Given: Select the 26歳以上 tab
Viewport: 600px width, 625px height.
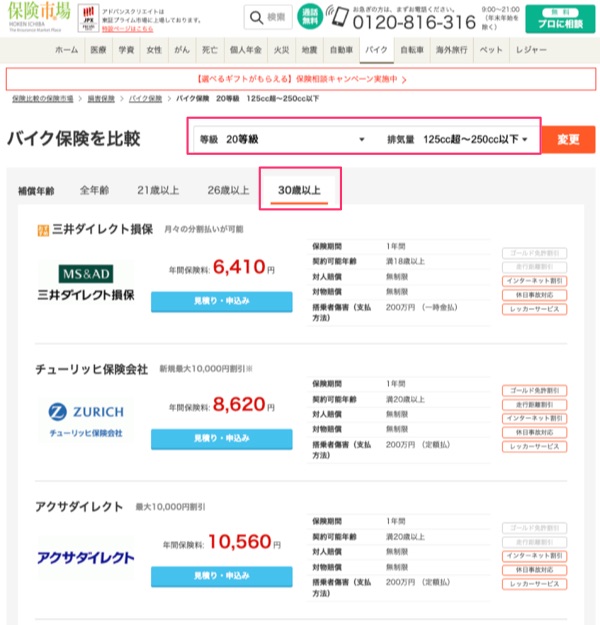Looking at the screenshot, I should coord(228,190).
